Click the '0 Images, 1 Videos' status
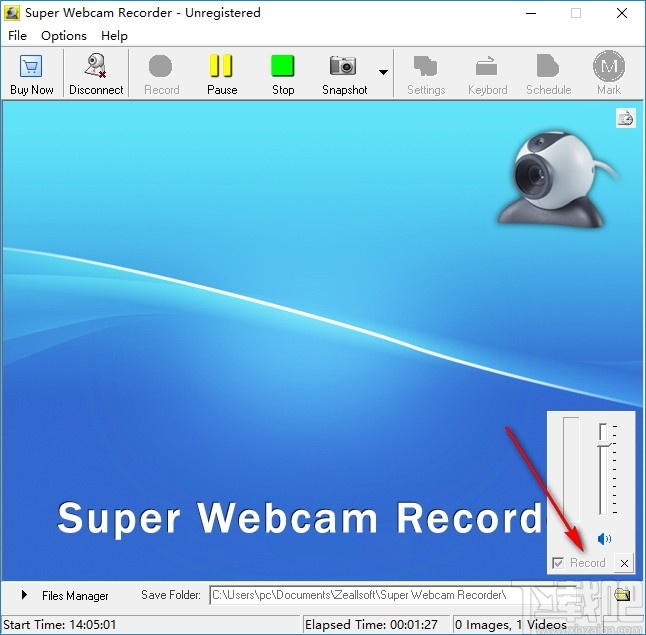646x635 pixels. (511, 625)
